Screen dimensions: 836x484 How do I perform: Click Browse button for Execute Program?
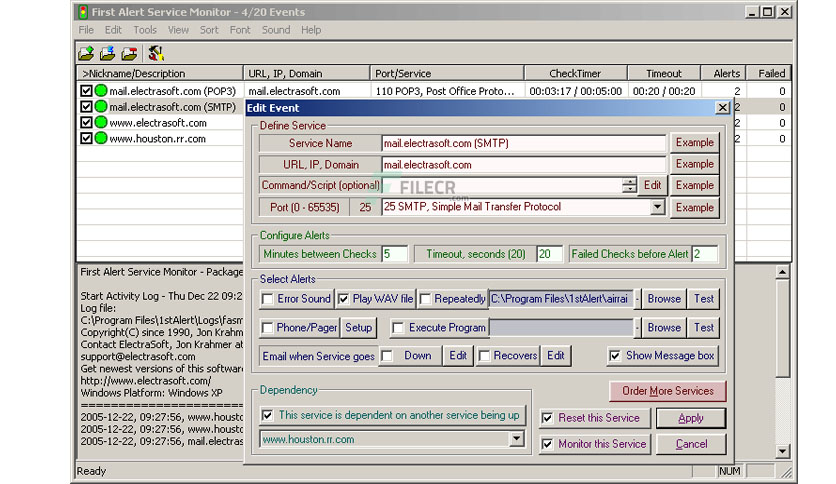coord(664,328)
